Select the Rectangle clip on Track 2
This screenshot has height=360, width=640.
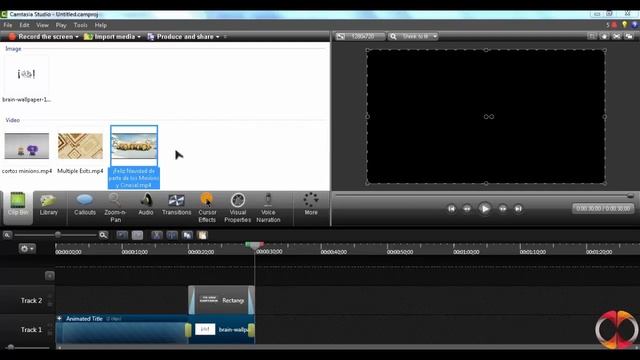point(221,300)
